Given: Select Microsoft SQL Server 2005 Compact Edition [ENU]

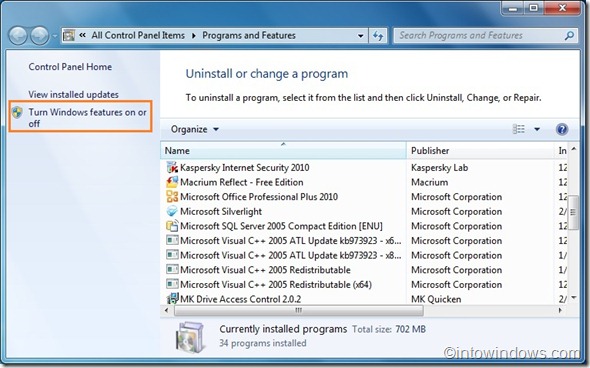Looking at the screenshot, I should 281,226.
